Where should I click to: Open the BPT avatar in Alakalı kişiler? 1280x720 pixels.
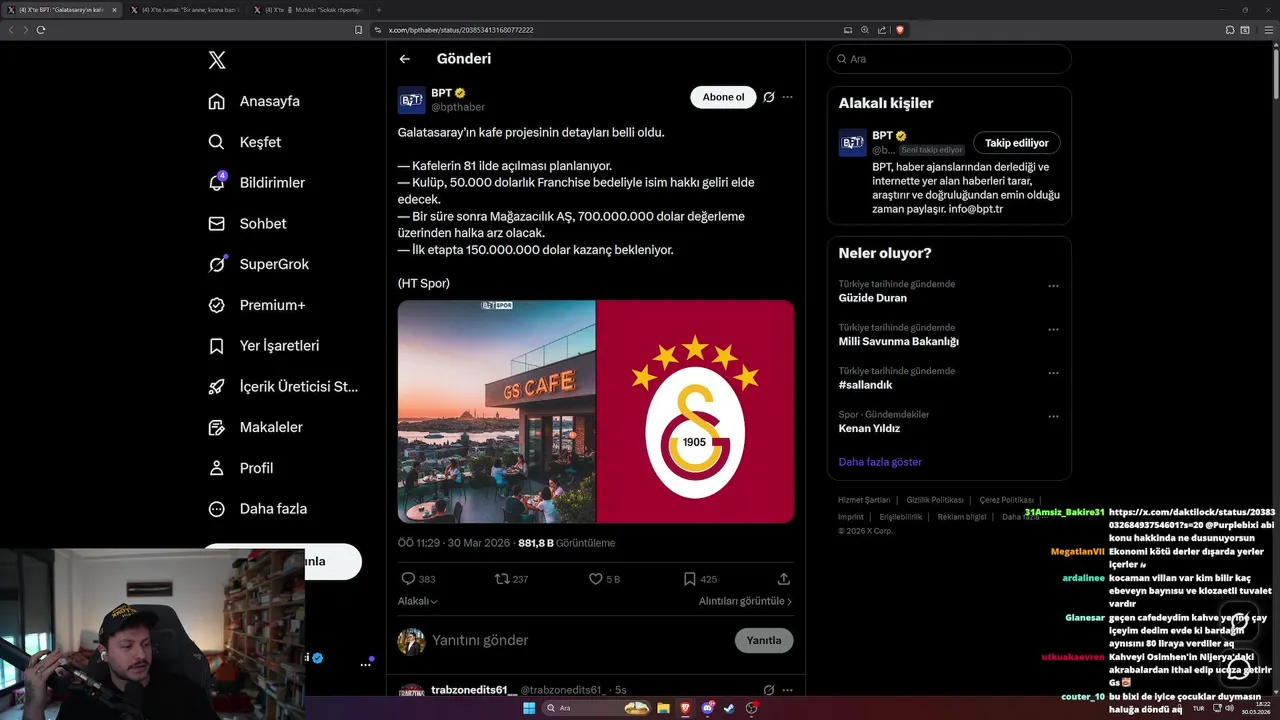(852, 143)
